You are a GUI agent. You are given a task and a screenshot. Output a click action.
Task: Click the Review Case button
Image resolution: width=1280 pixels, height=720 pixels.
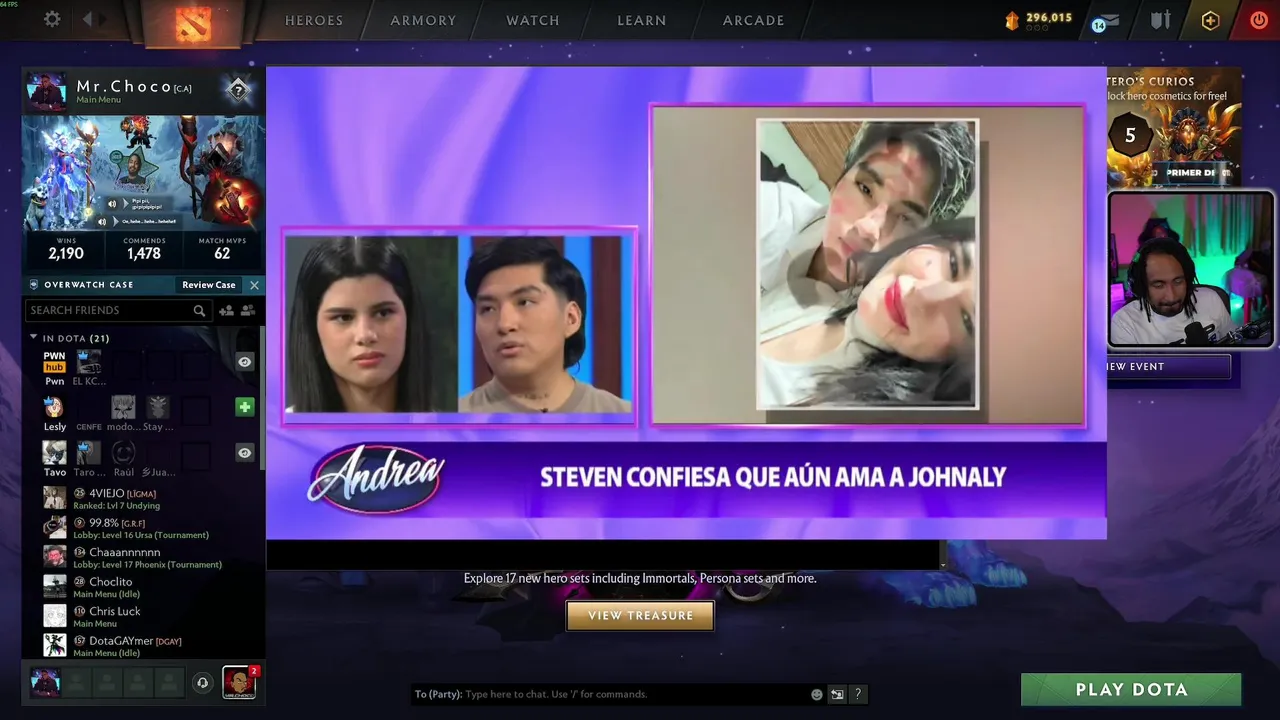click(209, 285)
